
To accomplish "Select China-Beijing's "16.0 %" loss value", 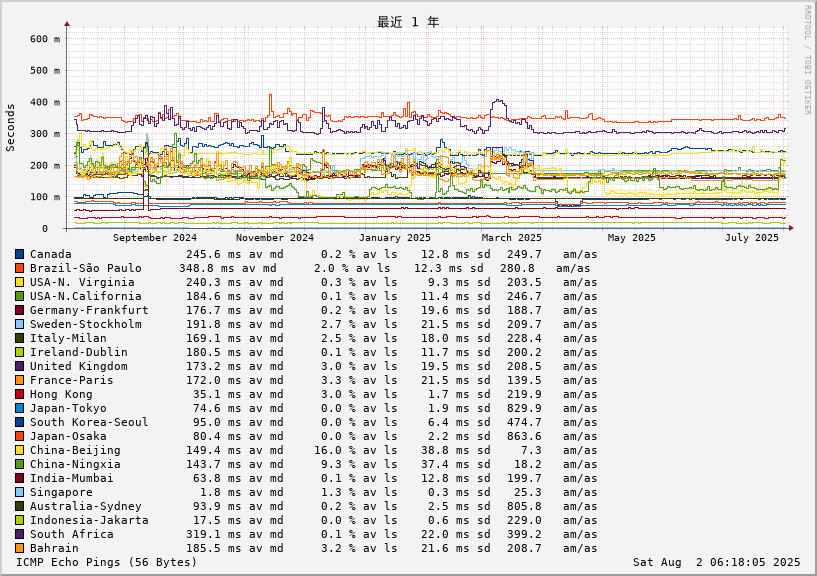I will click(336, 450).
